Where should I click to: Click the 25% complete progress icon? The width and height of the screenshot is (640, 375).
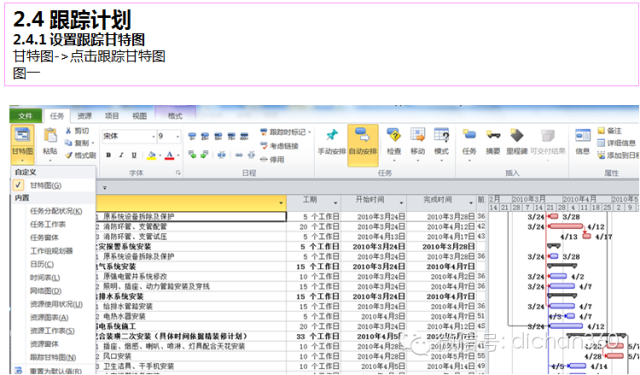205,136
